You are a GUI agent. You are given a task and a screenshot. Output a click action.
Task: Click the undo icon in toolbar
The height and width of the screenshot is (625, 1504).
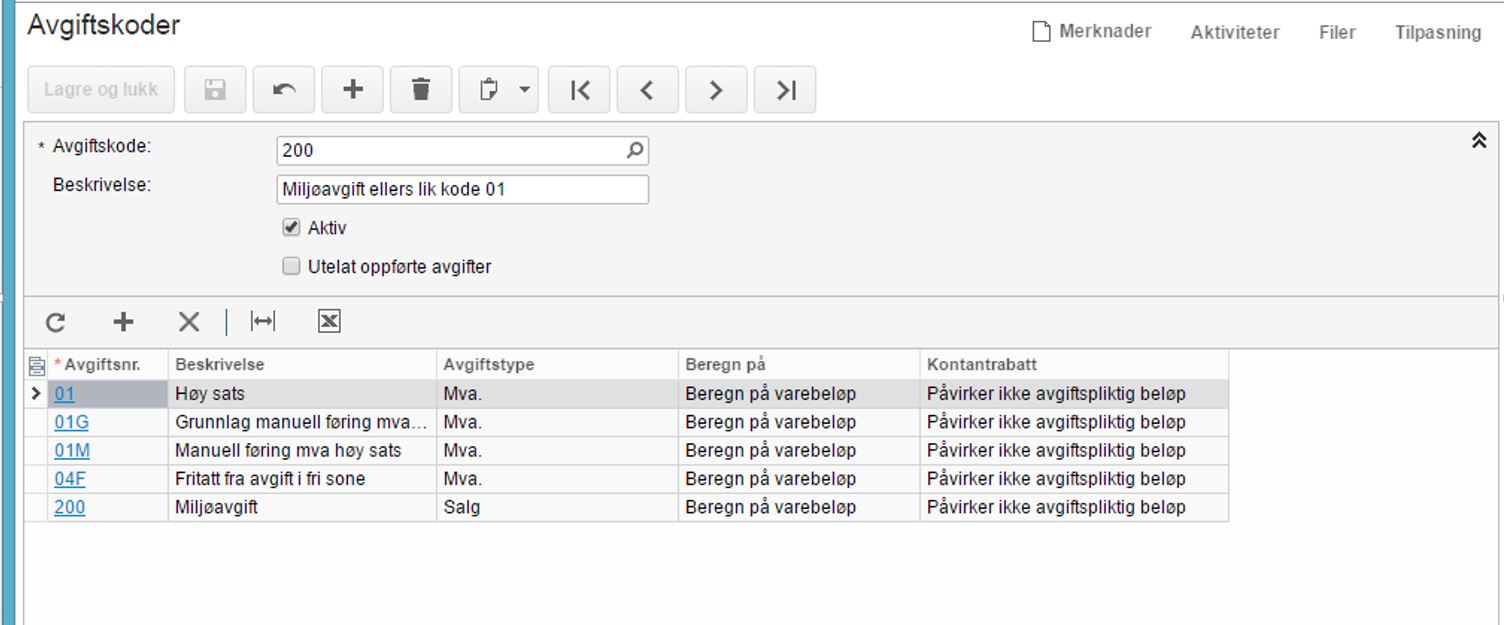point(284,90)
